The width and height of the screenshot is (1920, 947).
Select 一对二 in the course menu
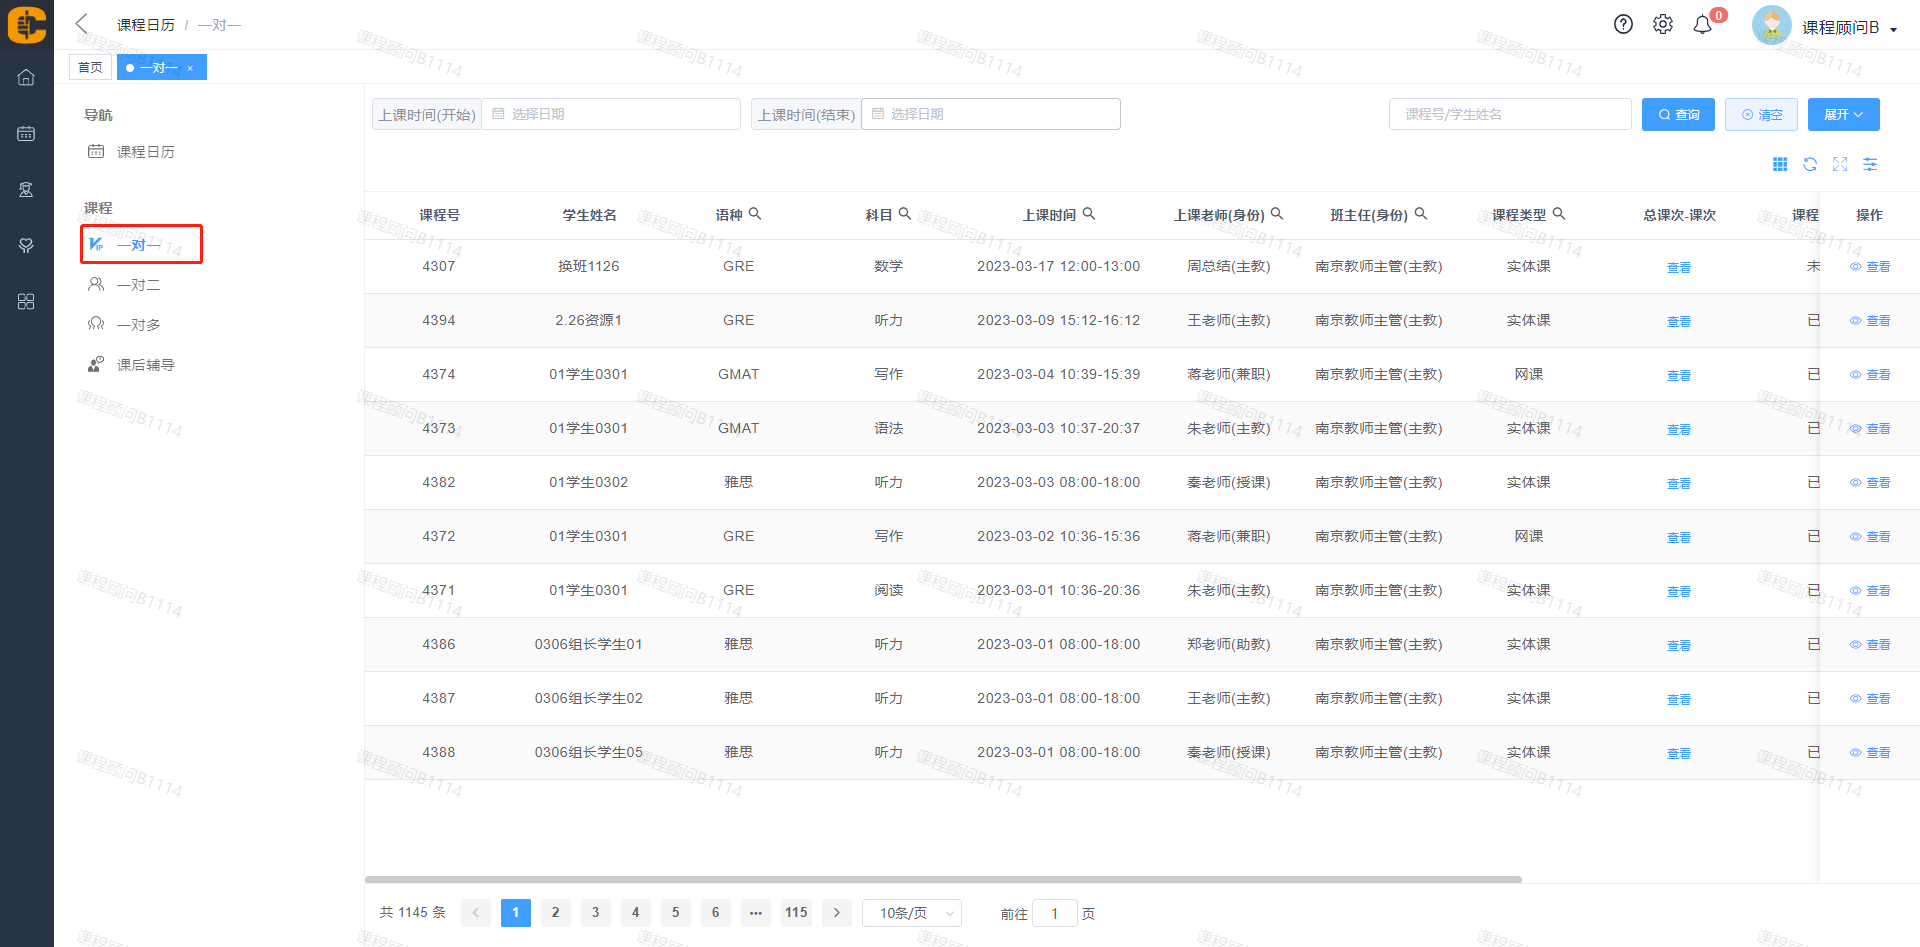[138, 285]
